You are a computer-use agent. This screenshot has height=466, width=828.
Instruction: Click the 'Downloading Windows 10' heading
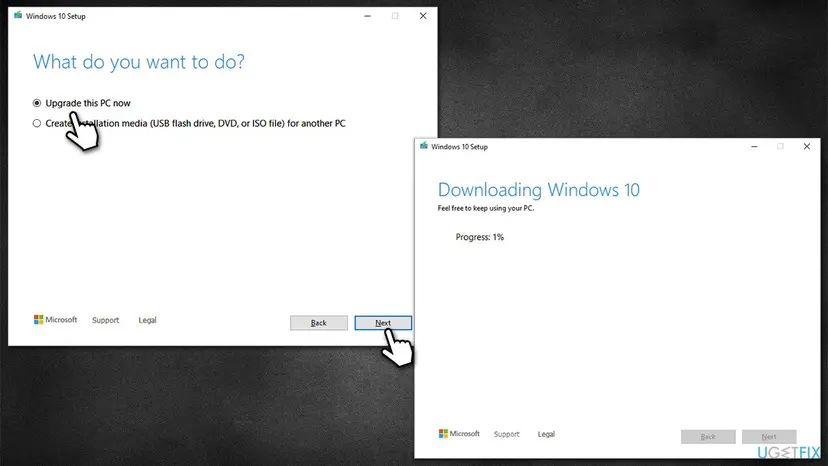[x=539, y=190]
